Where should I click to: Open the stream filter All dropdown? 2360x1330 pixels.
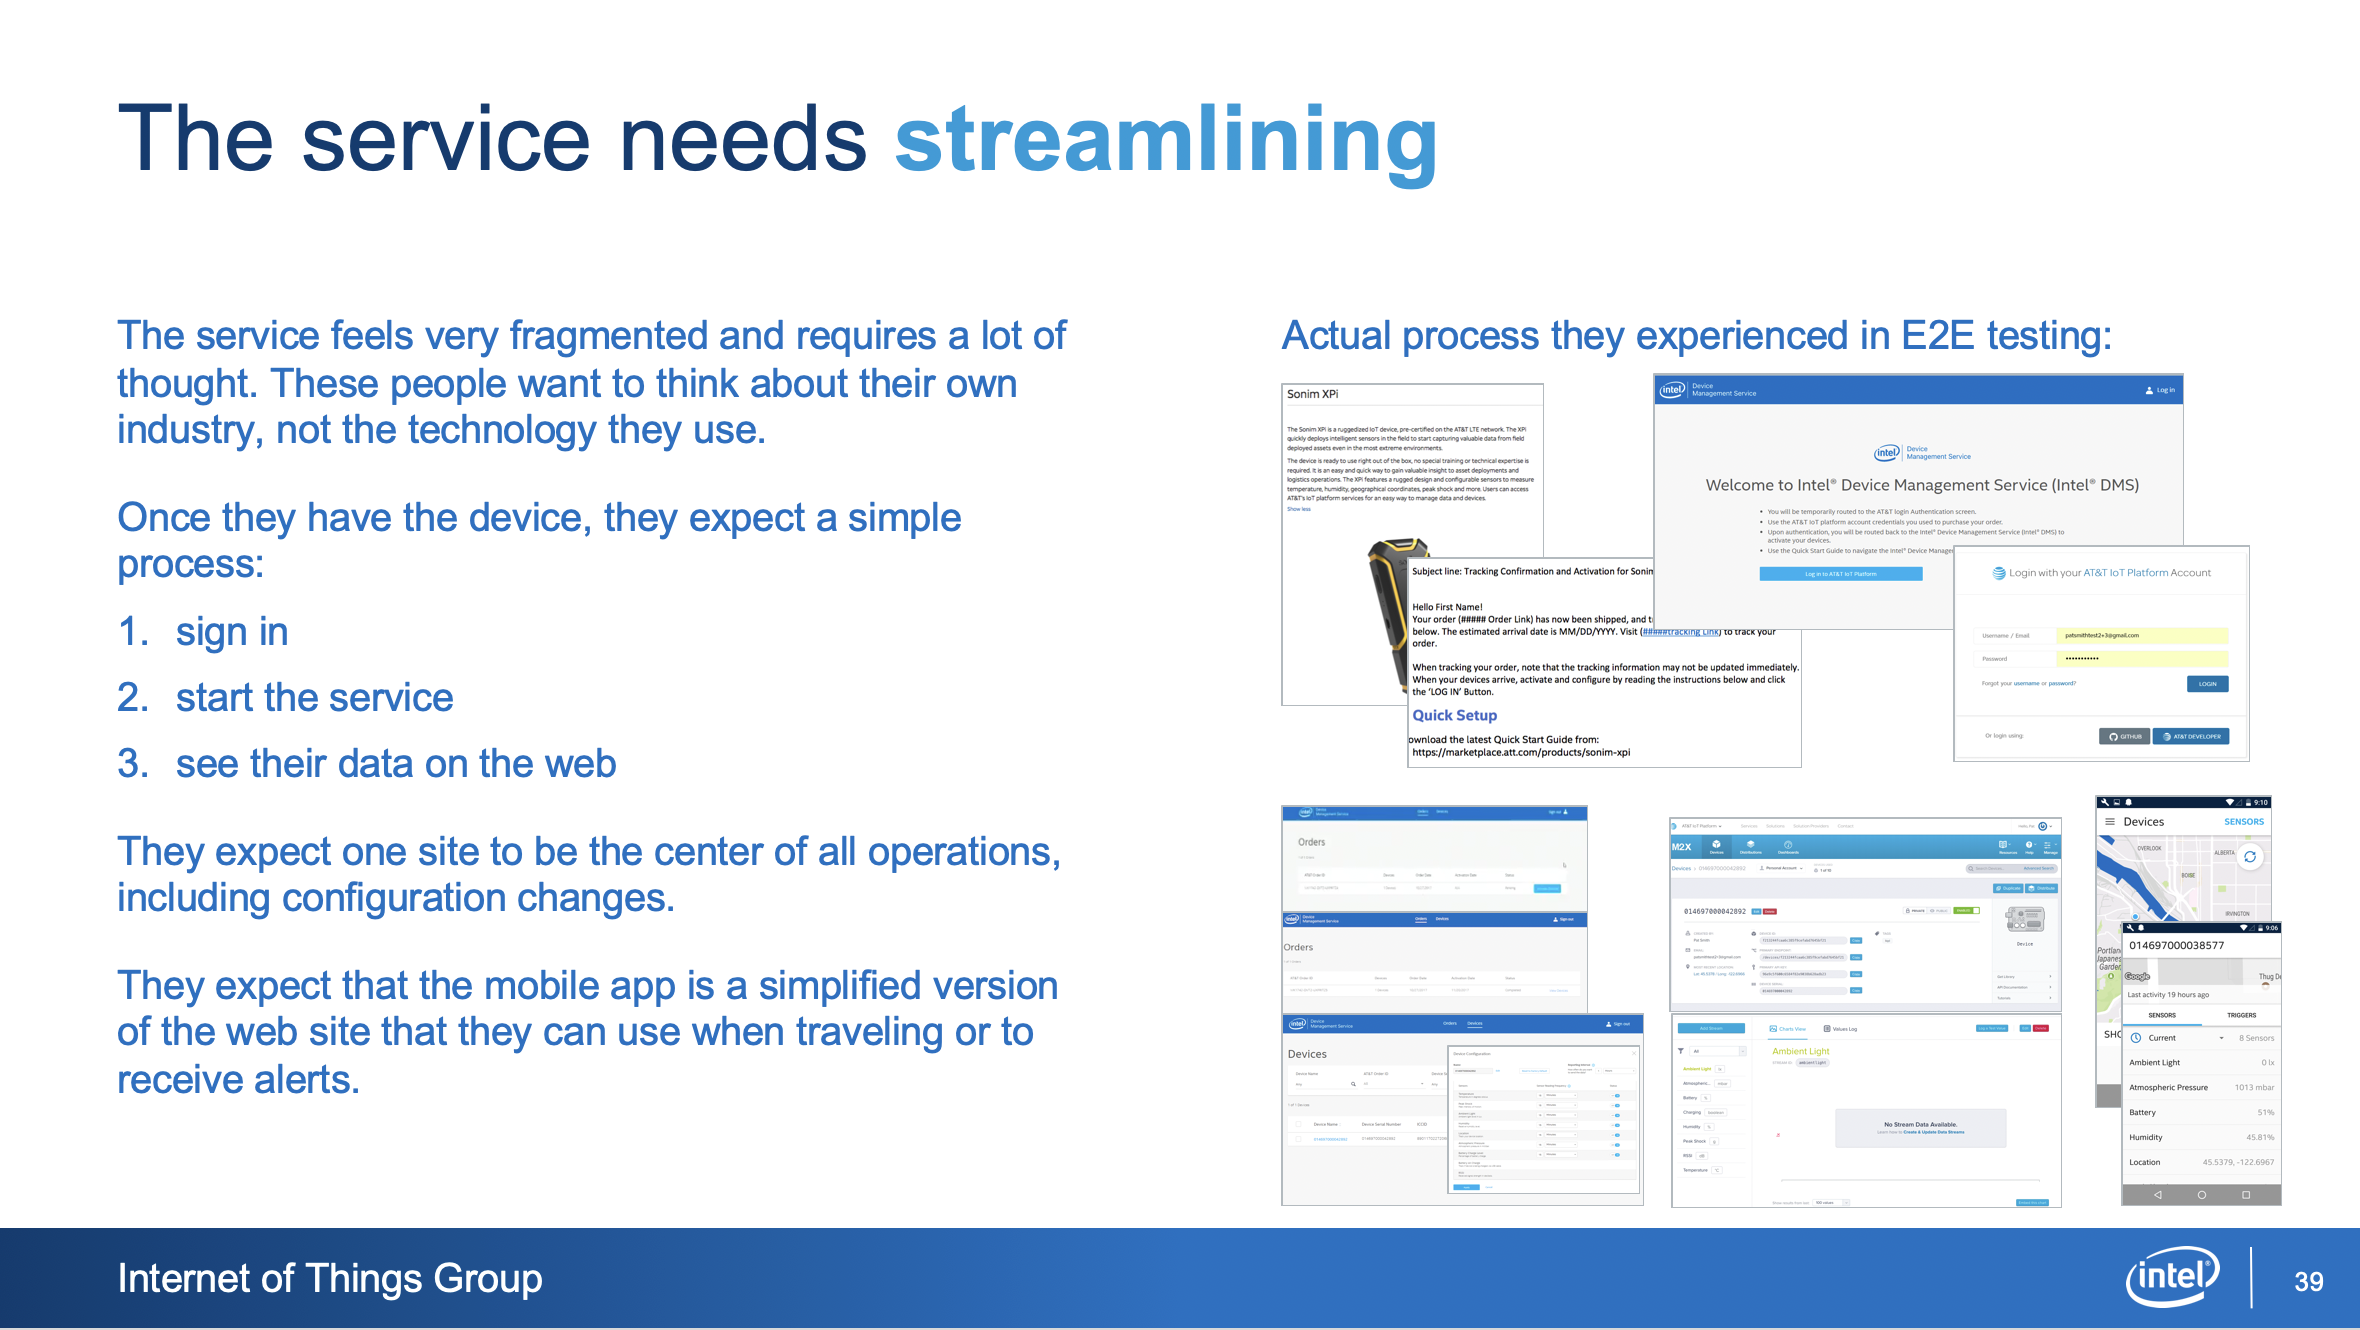pos(1718,1051)
